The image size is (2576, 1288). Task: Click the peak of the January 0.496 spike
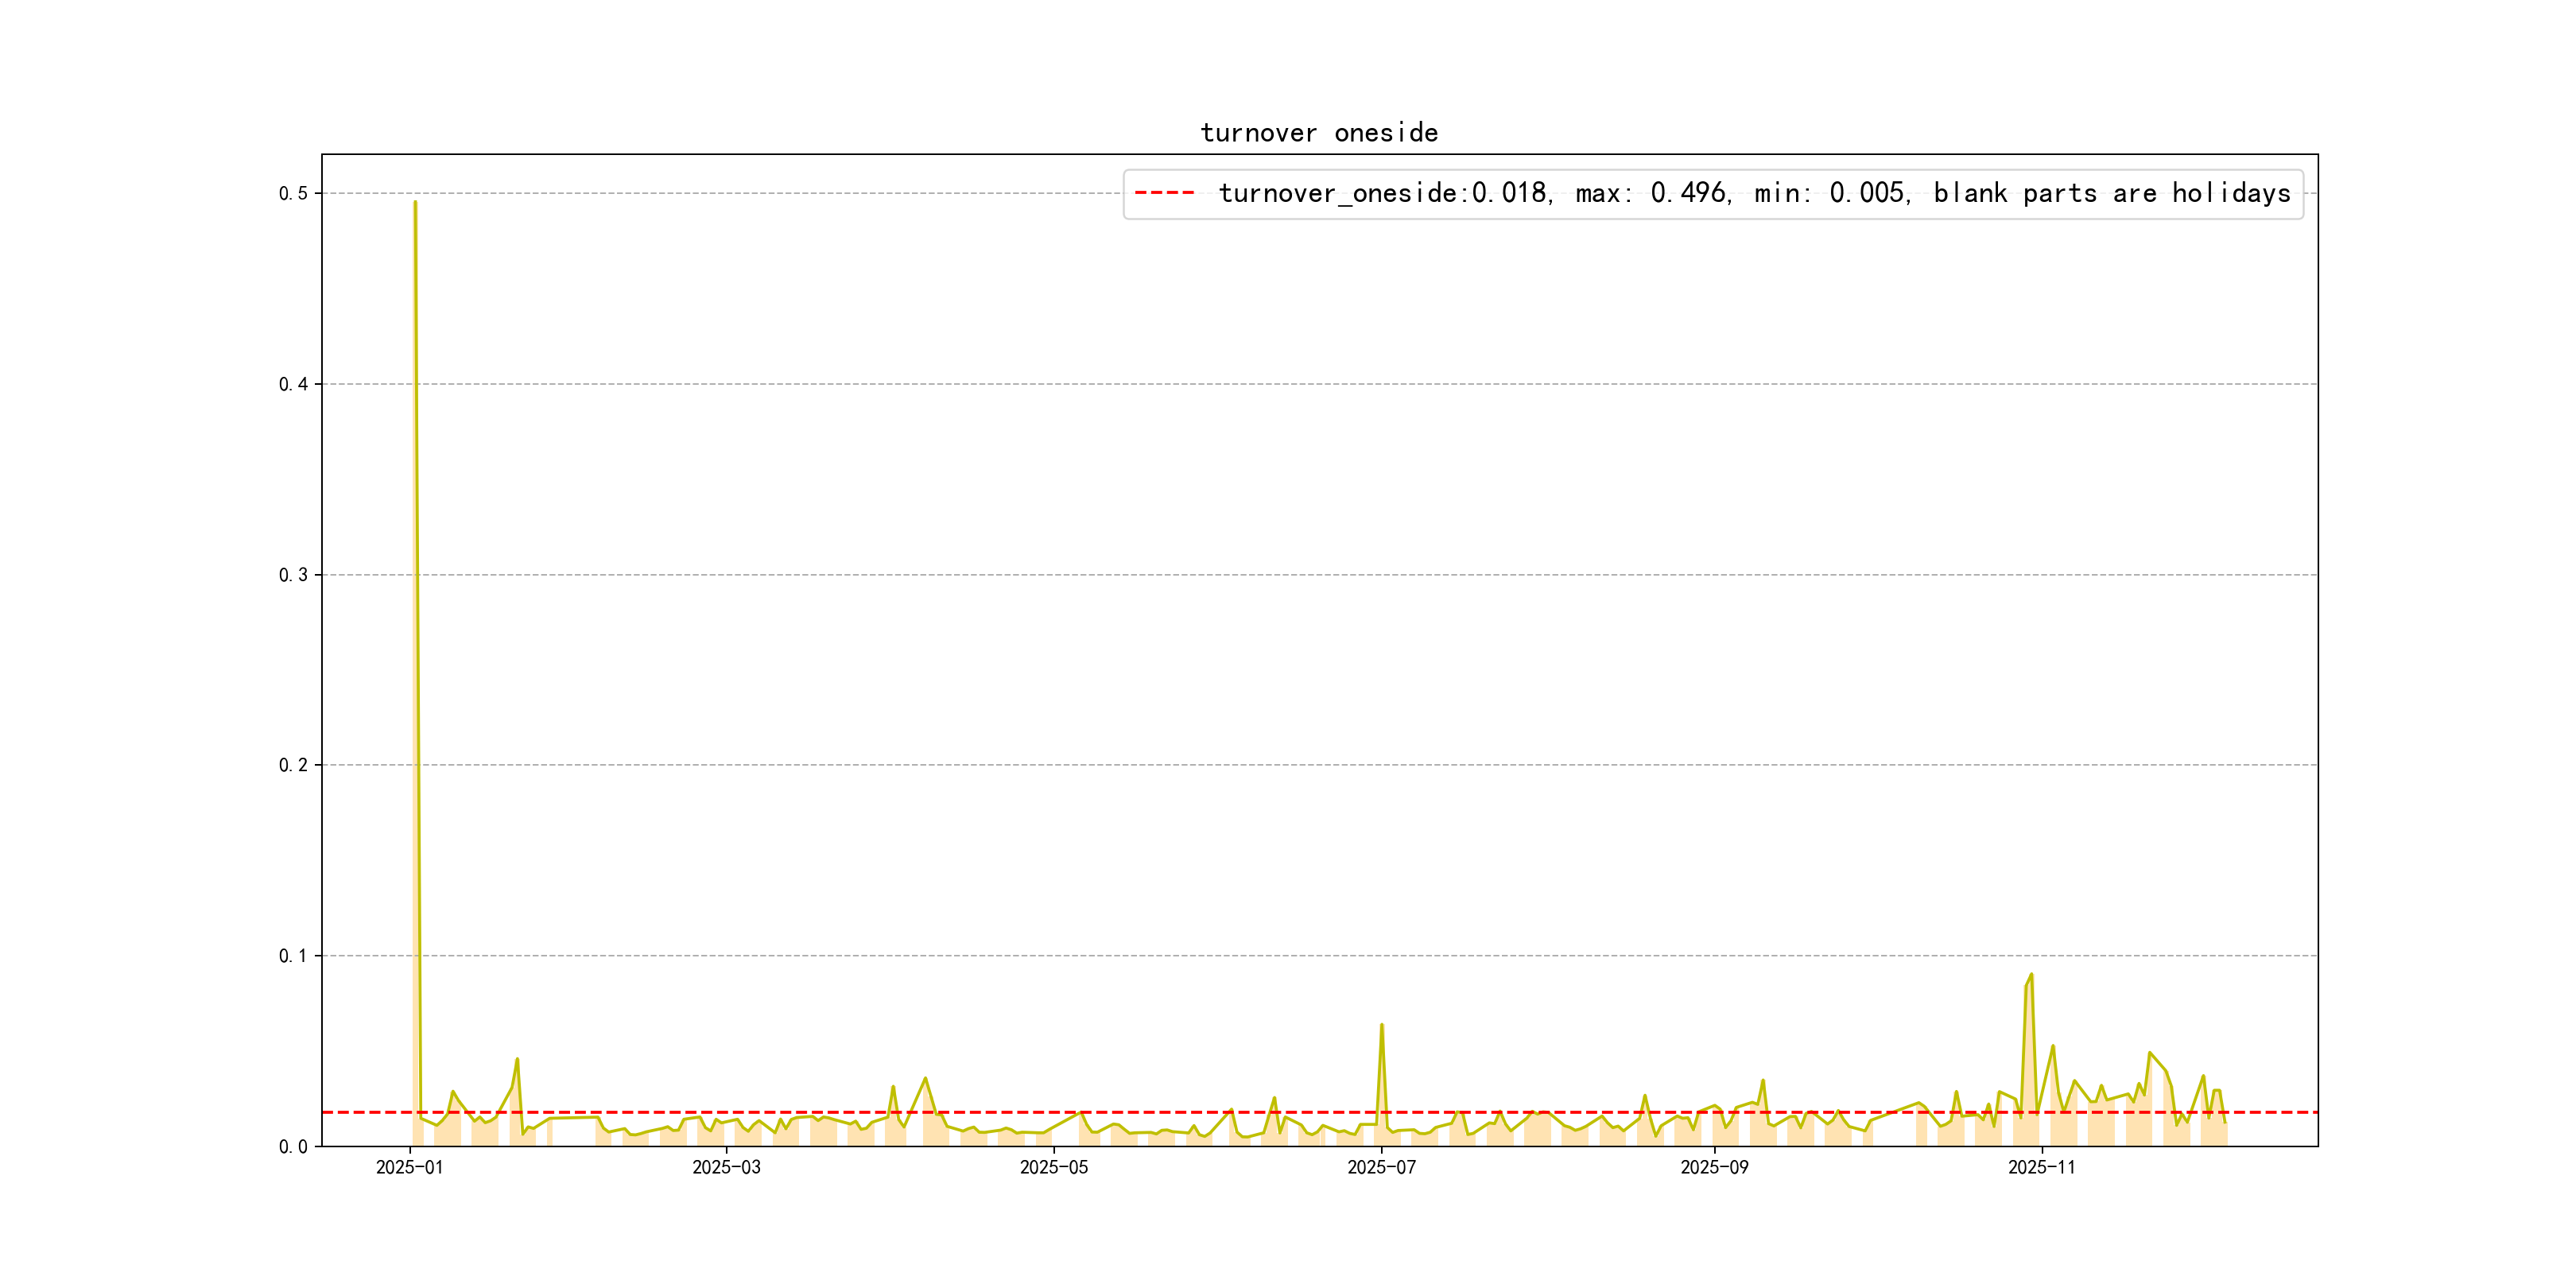coord(415,202)
